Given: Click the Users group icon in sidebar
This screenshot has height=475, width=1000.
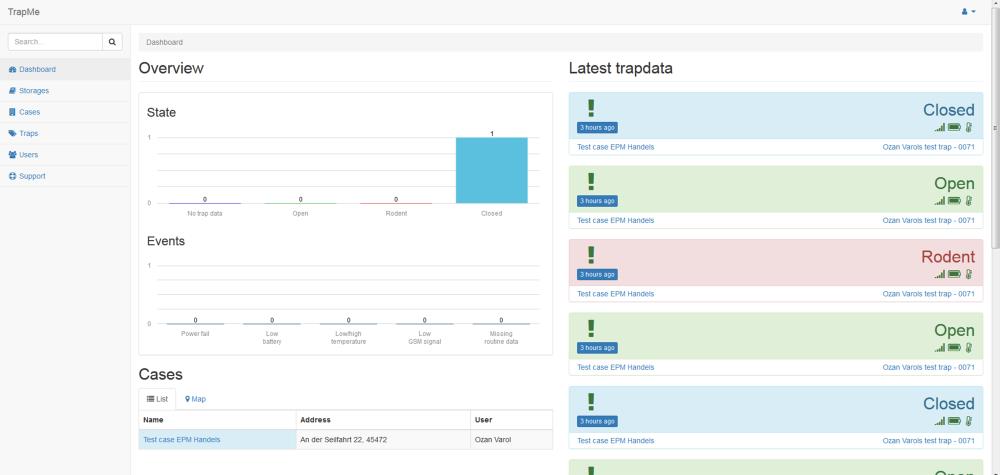Looking at the screenshot, I should pos(12,155).
